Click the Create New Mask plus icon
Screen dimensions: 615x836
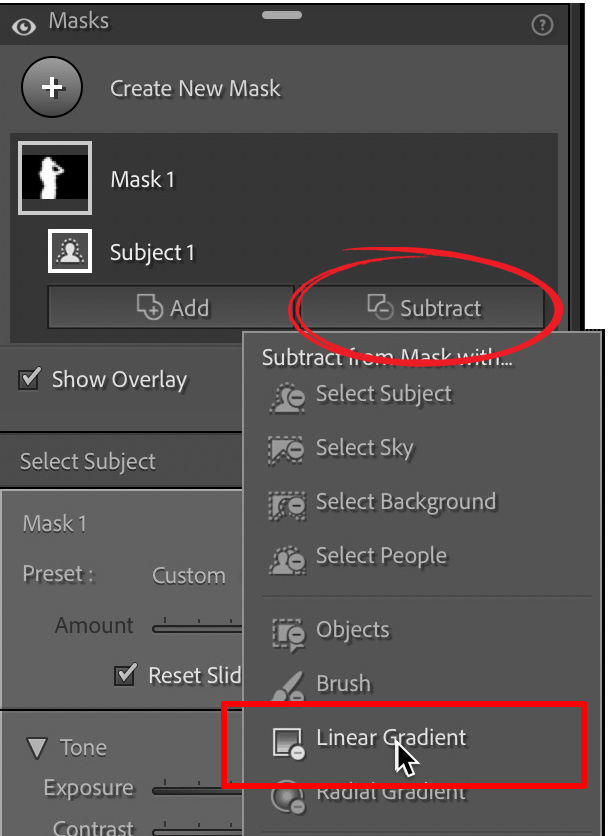coord(52,87)
